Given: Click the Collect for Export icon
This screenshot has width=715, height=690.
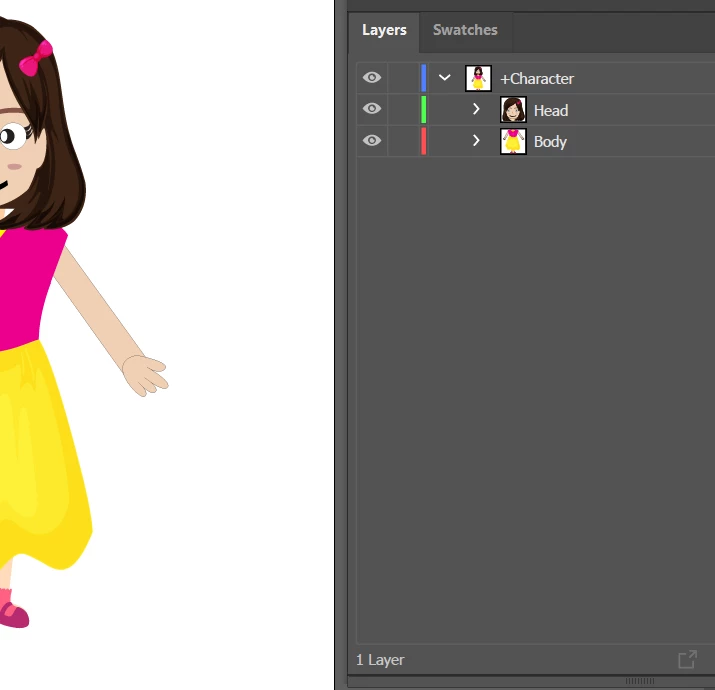Looking at the screenshot, I should pyautogui.click(x=688, y=659).
